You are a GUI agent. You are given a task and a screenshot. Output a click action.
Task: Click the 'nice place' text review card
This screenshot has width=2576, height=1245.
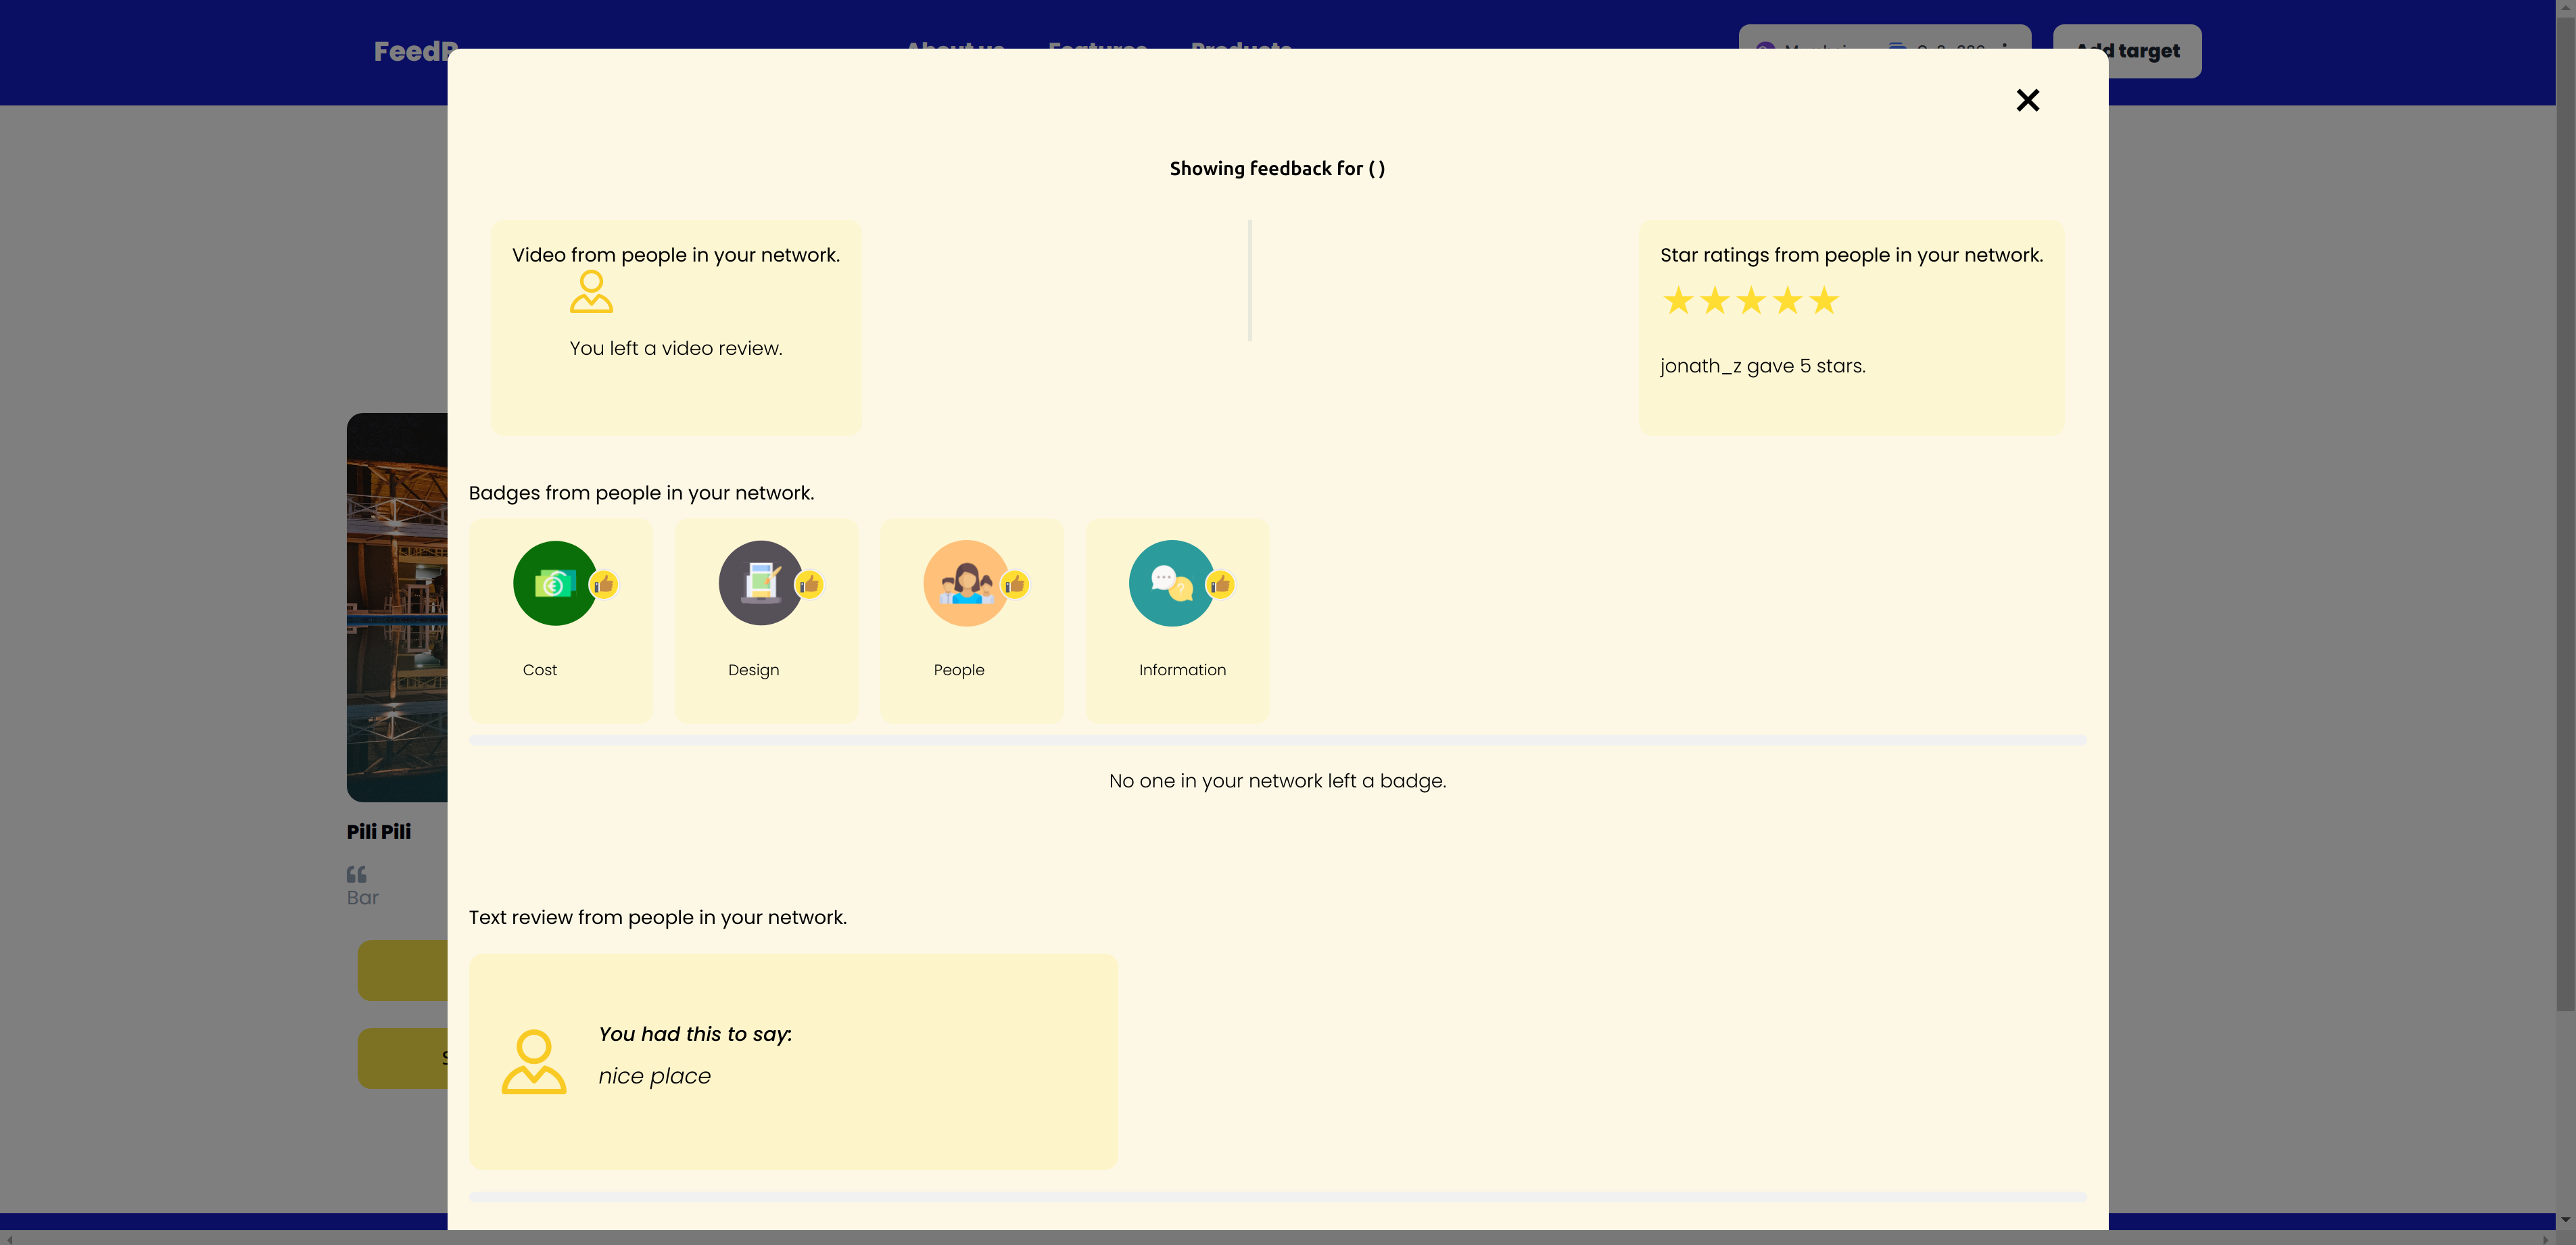(793, 1061)
